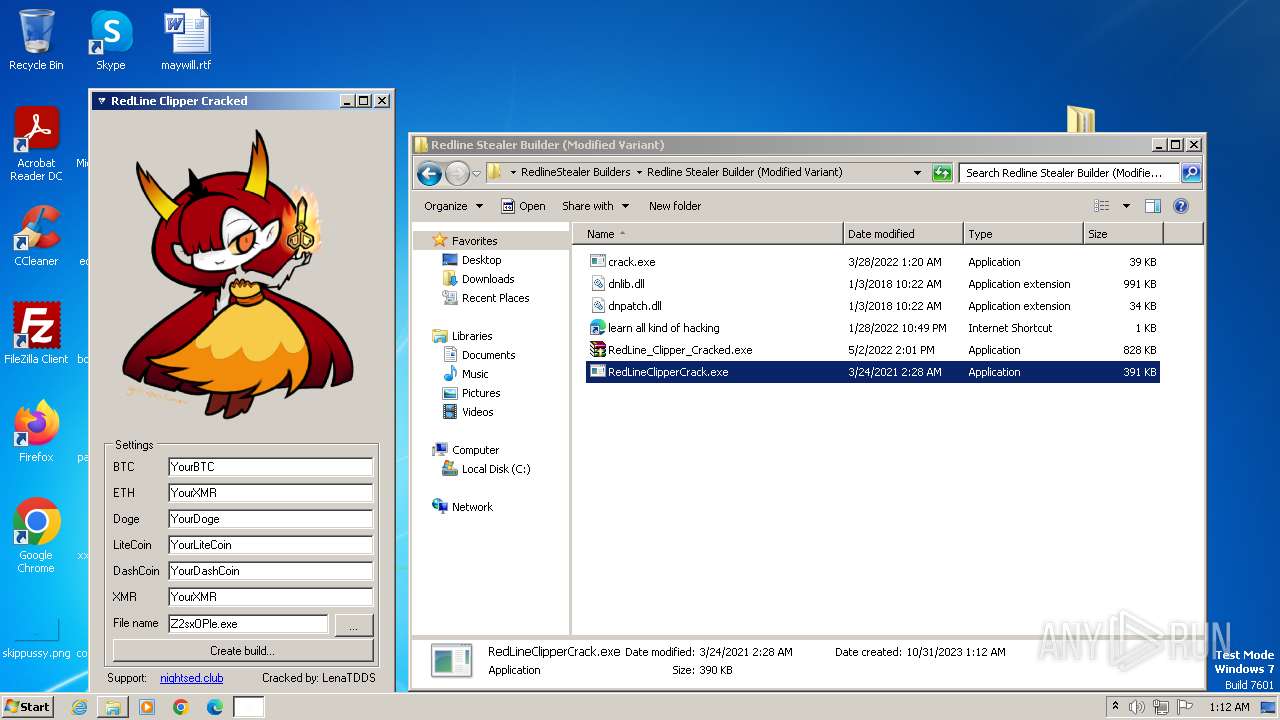
Task: Open Explorer help button
Action: (1180, 206)
